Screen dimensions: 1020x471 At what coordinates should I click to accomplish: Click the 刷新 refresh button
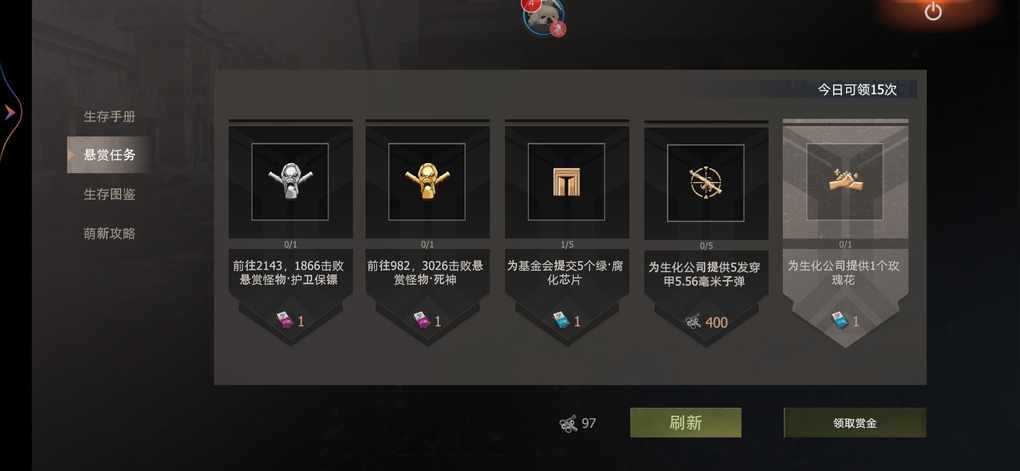tap(686, 423)
